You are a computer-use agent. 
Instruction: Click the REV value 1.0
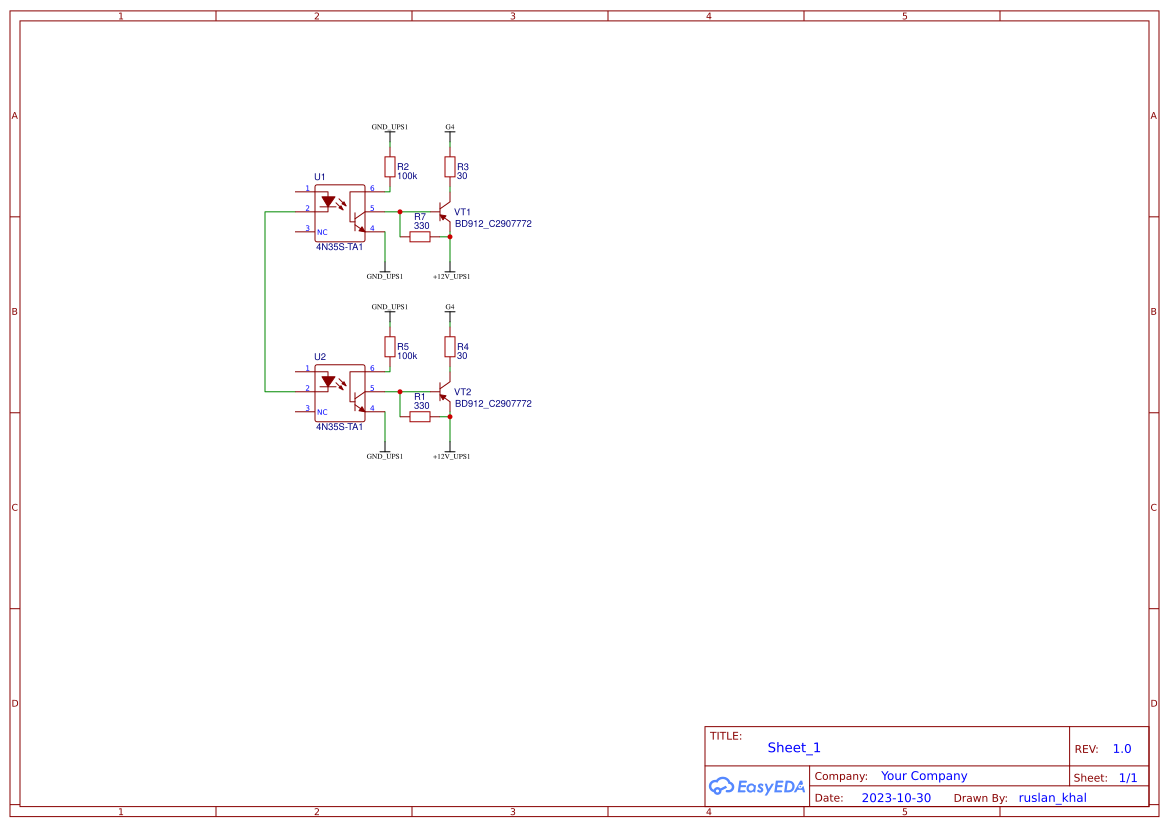(x=1122, y=749)
